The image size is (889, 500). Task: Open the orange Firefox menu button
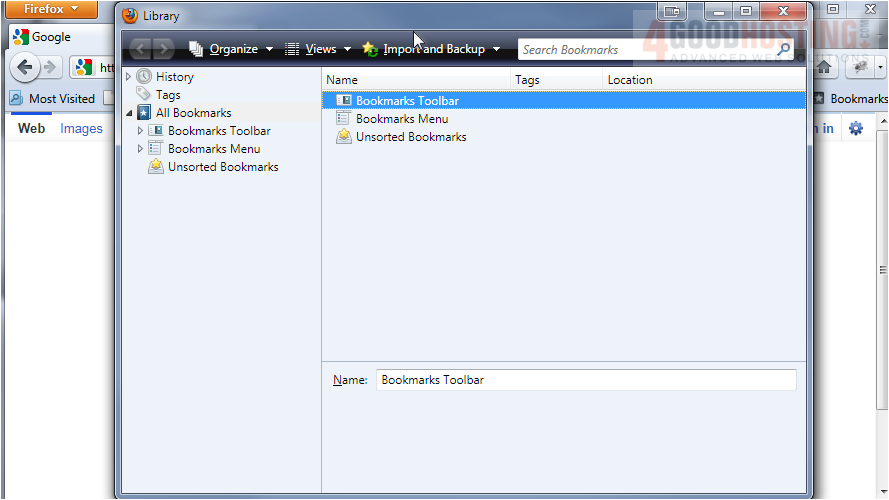pos(50,9)
